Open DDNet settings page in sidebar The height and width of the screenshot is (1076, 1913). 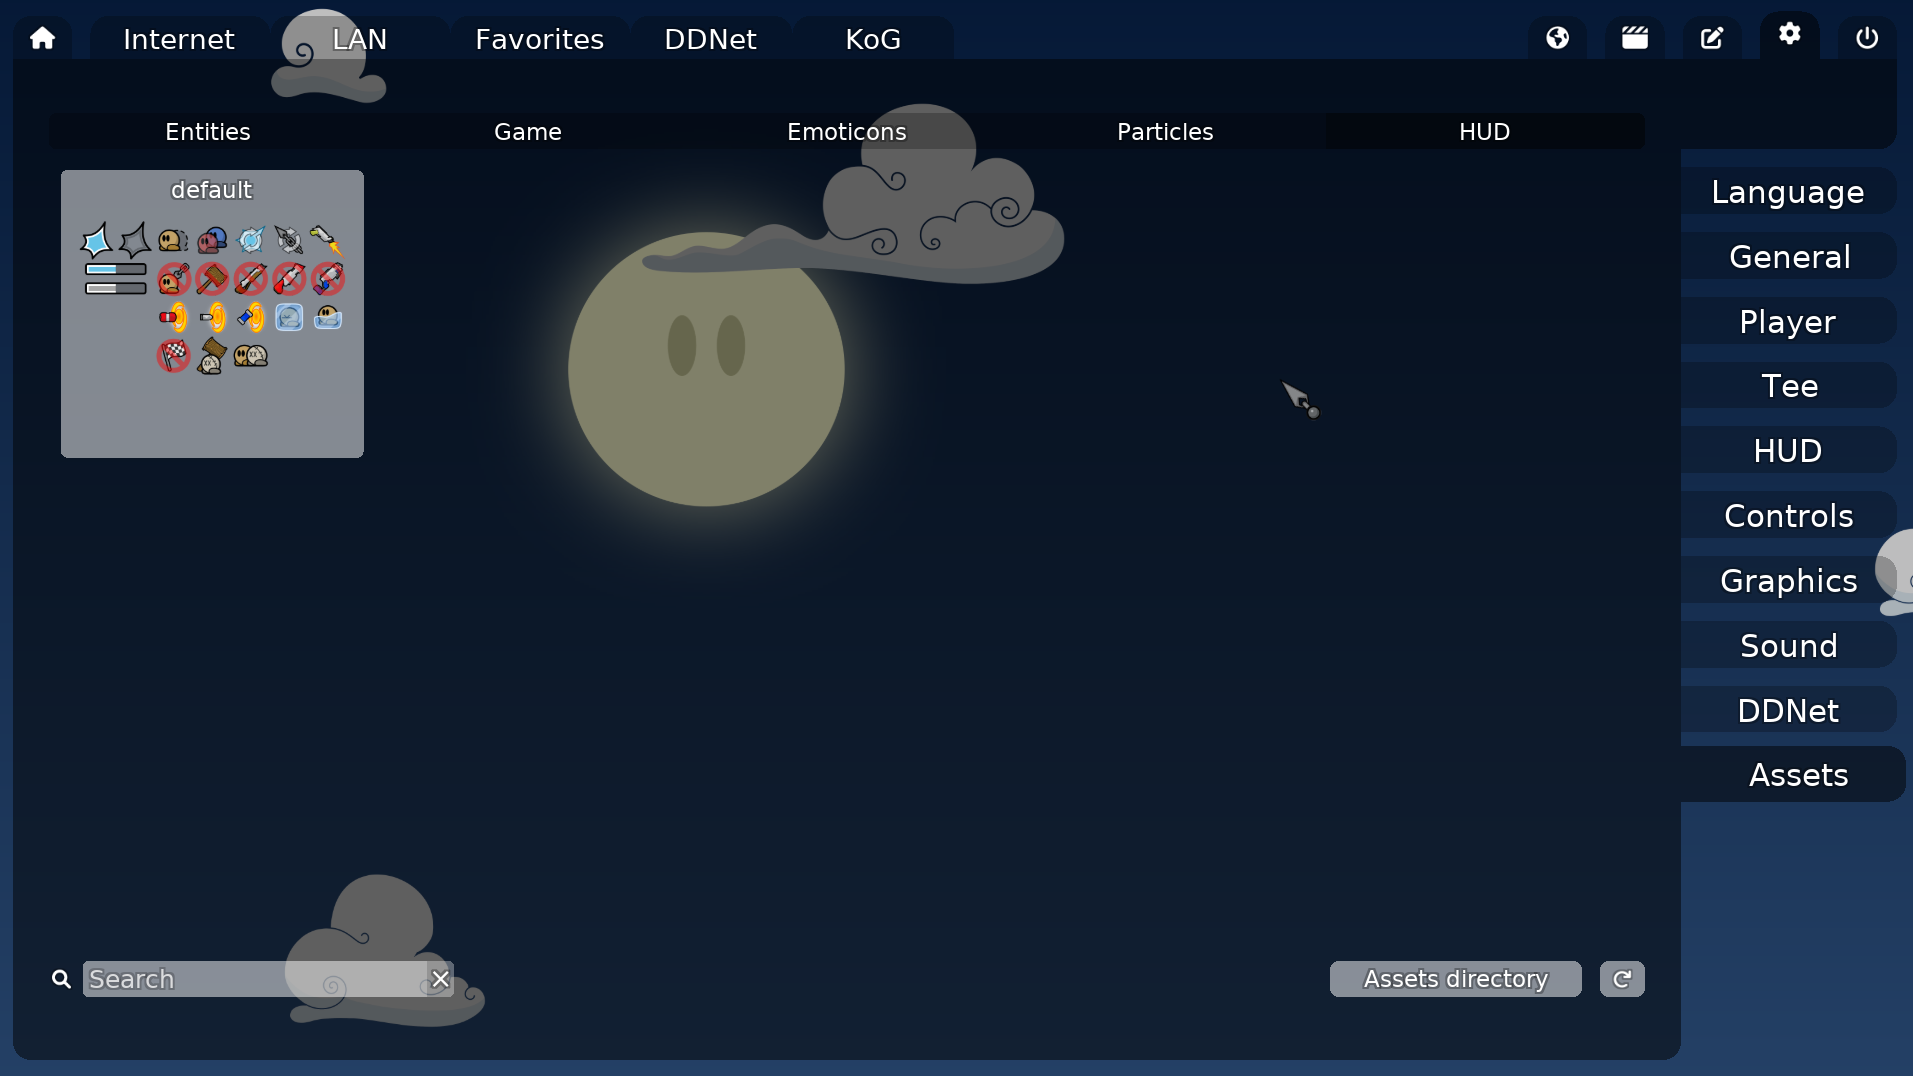tap(1788, 710)
